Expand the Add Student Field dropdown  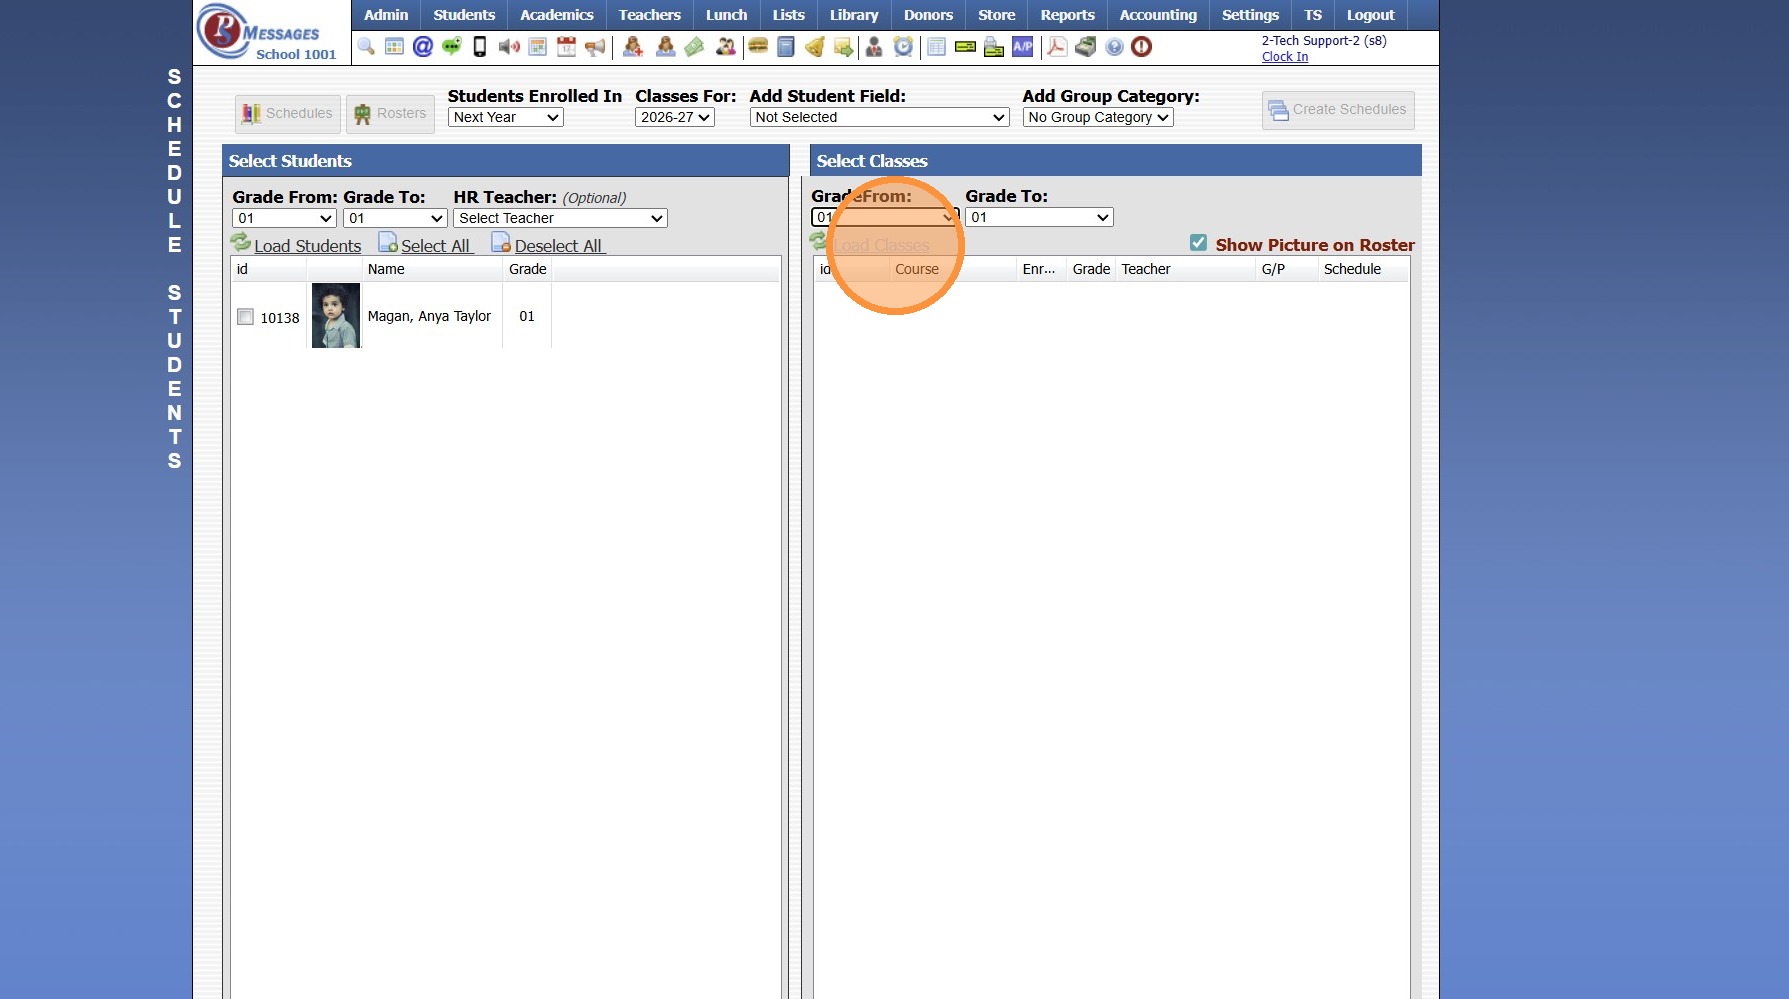(x=879, y=117)
